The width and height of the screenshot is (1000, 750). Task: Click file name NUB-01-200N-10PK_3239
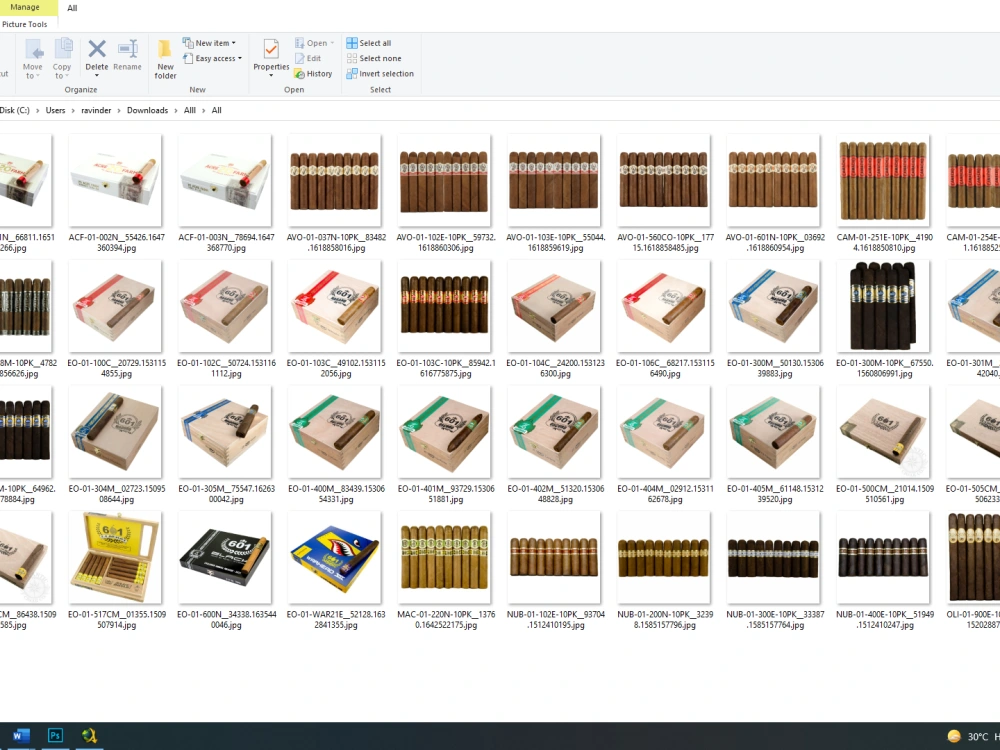[665, 619]
